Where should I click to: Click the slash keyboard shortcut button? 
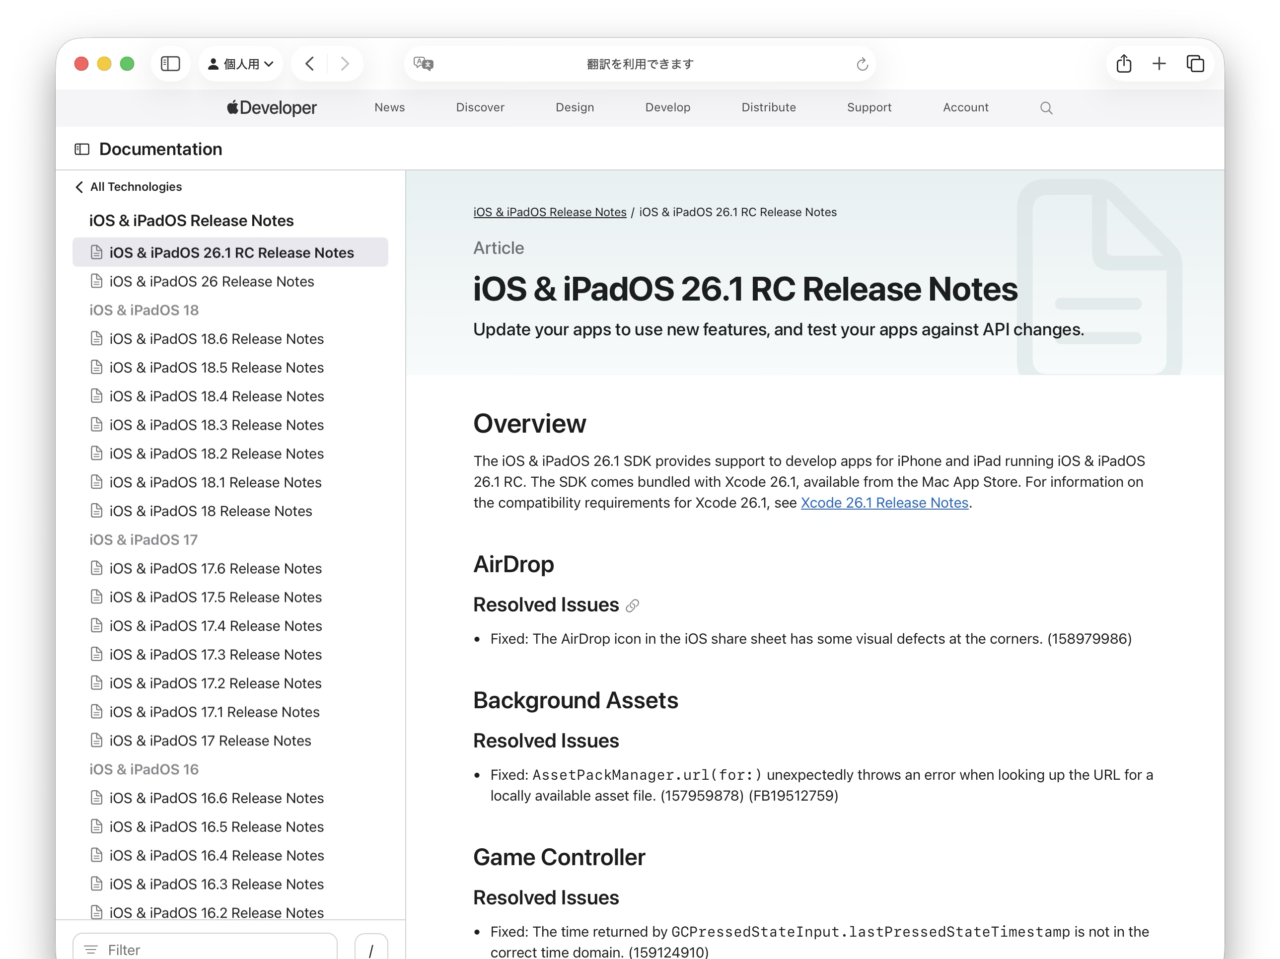coord(371,947)
